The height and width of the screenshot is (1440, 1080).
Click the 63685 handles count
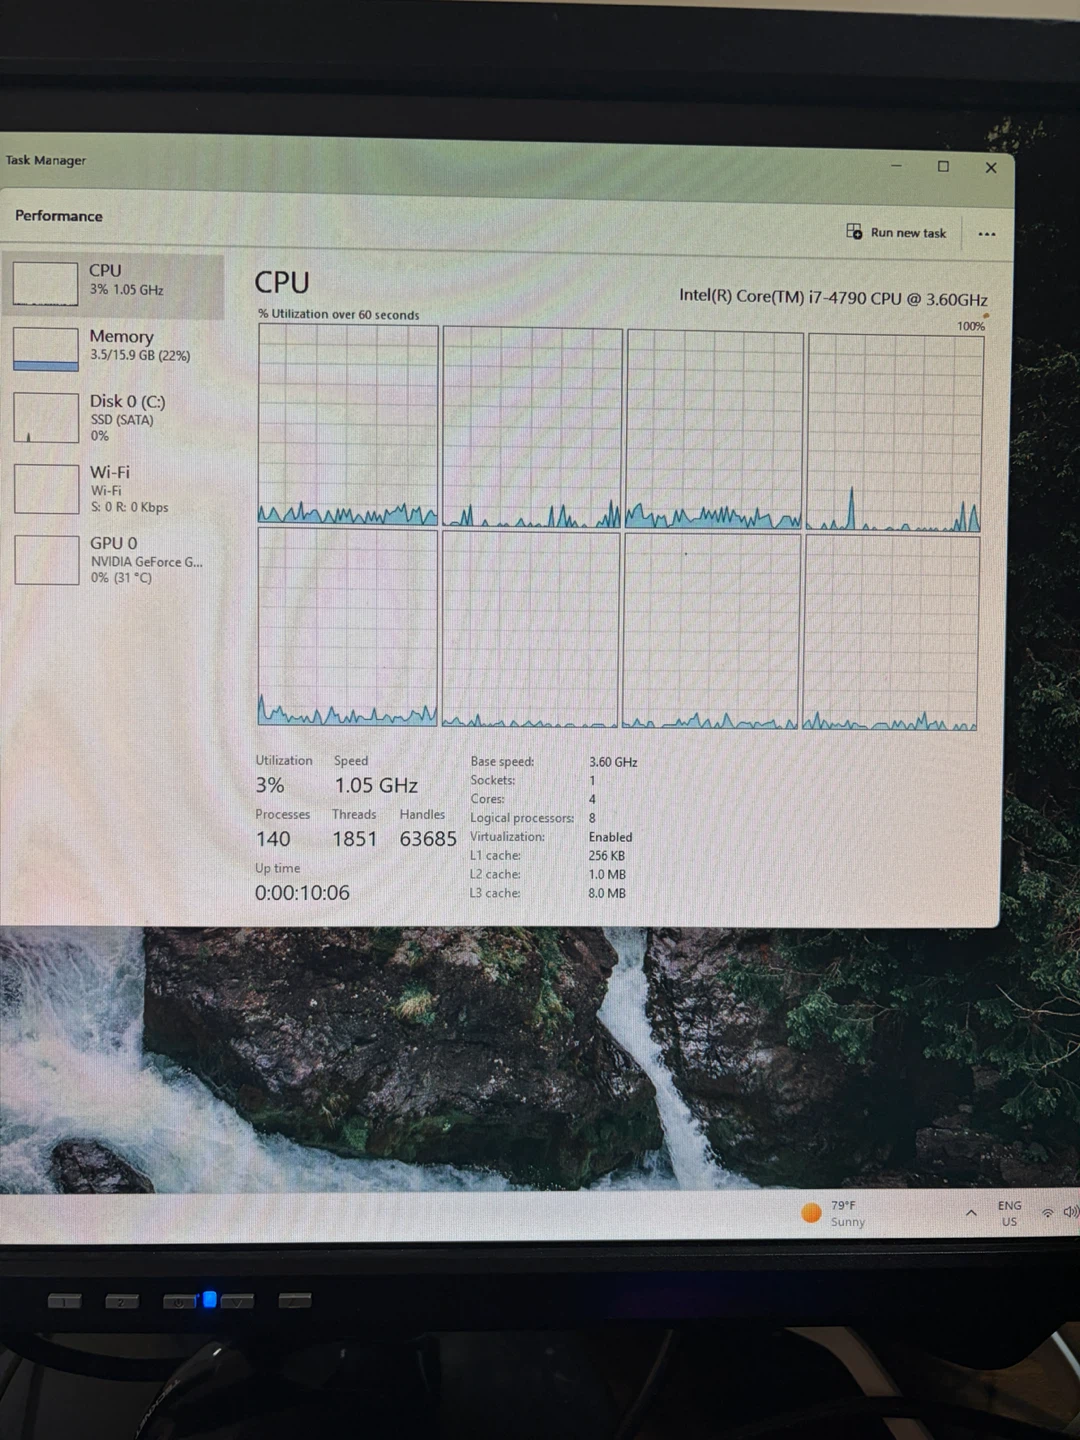427,839
